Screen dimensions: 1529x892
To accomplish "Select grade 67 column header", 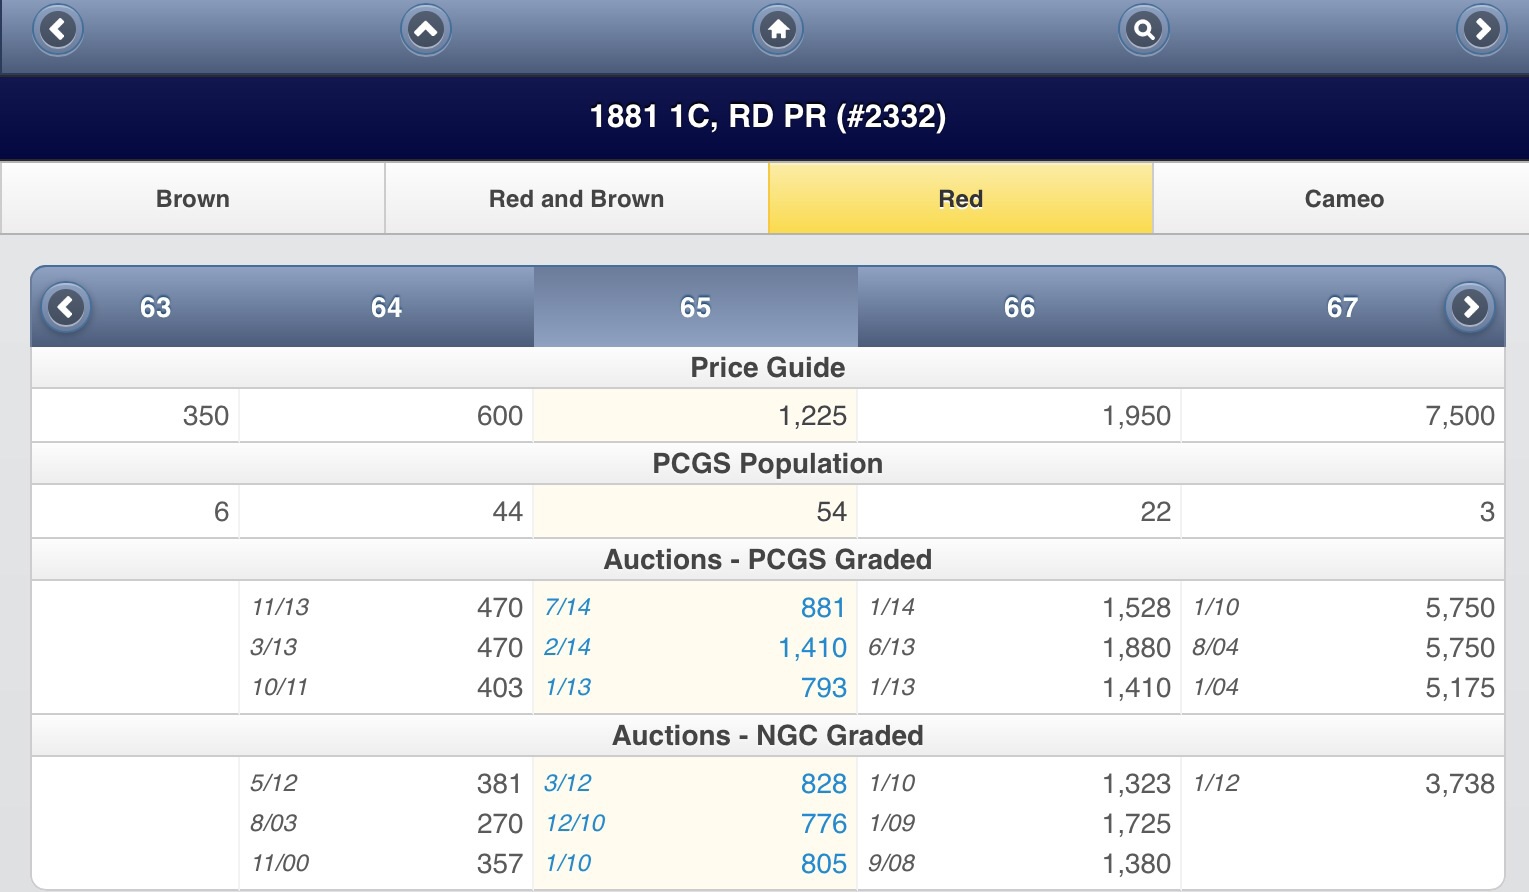I will click(x=1342, y=307).
